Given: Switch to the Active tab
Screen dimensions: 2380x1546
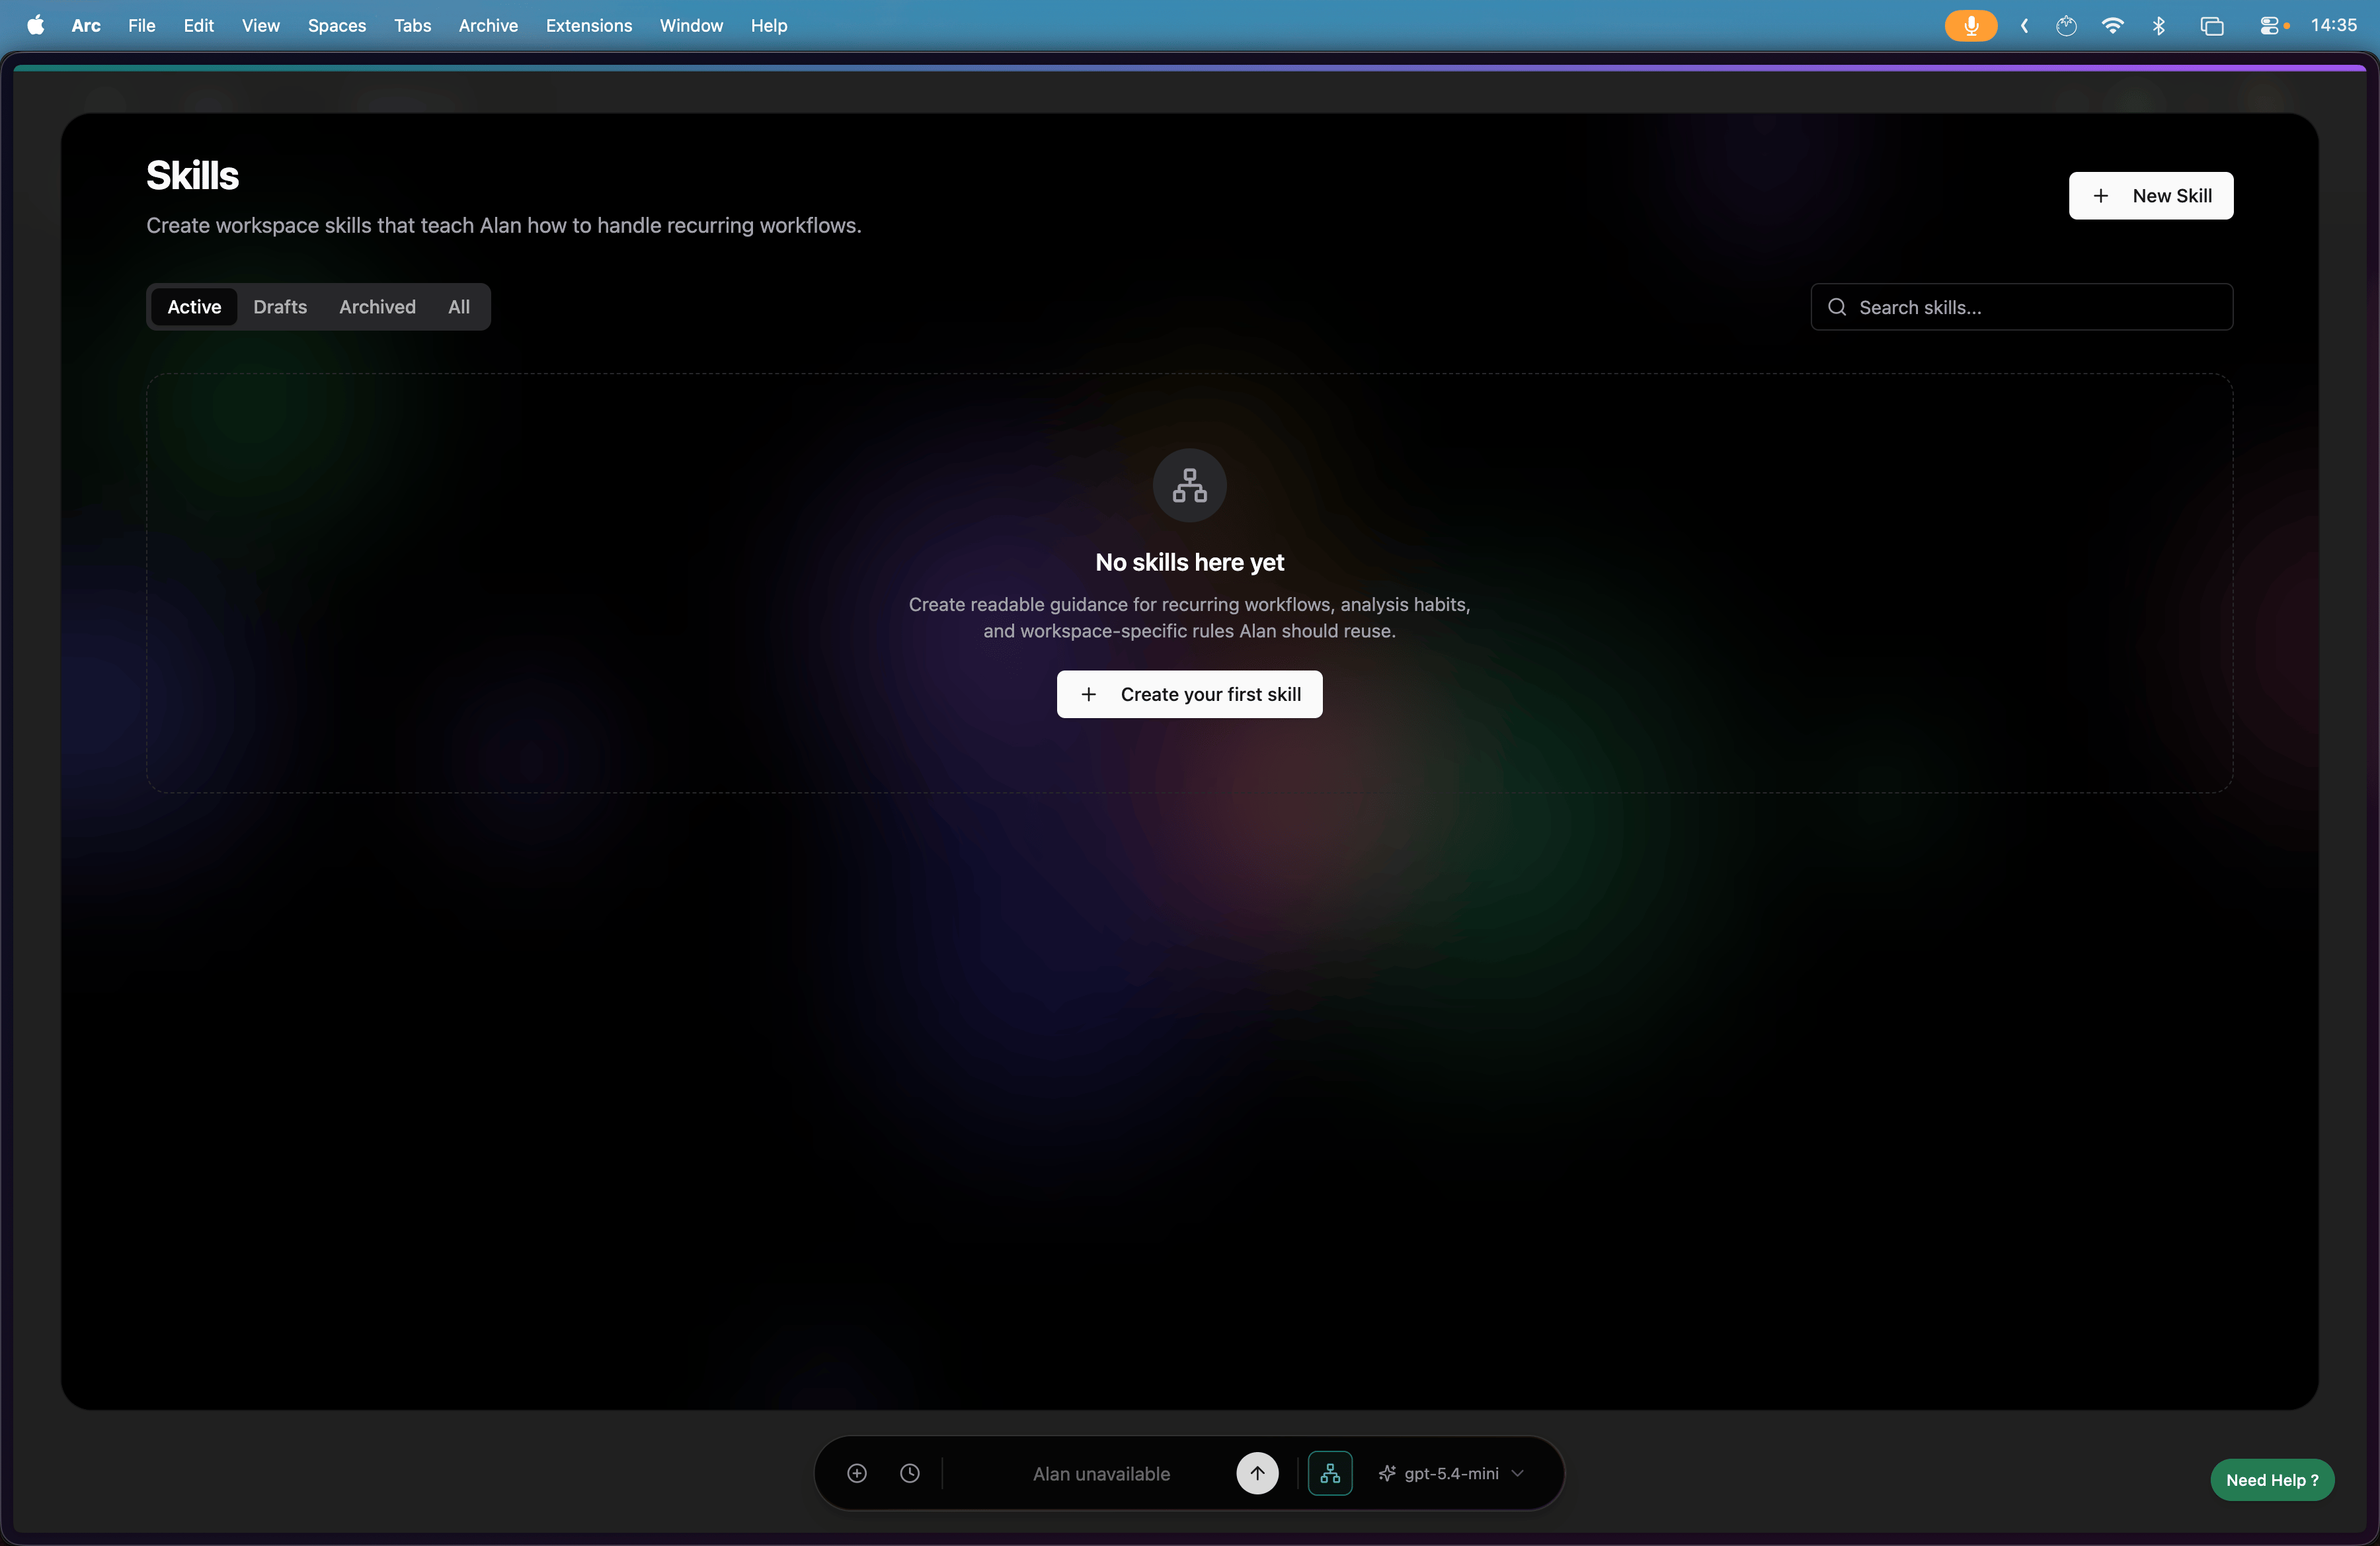Looking at the screenshot, I should [x=194, y=307].
